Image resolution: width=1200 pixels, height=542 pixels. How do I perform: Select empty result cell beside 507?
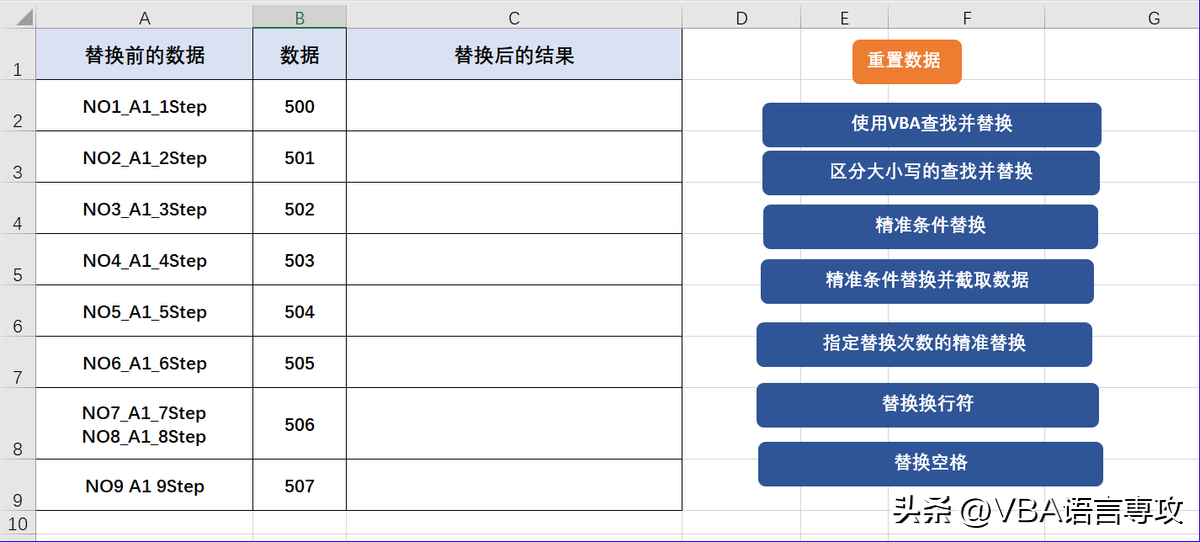click(514, 485)
